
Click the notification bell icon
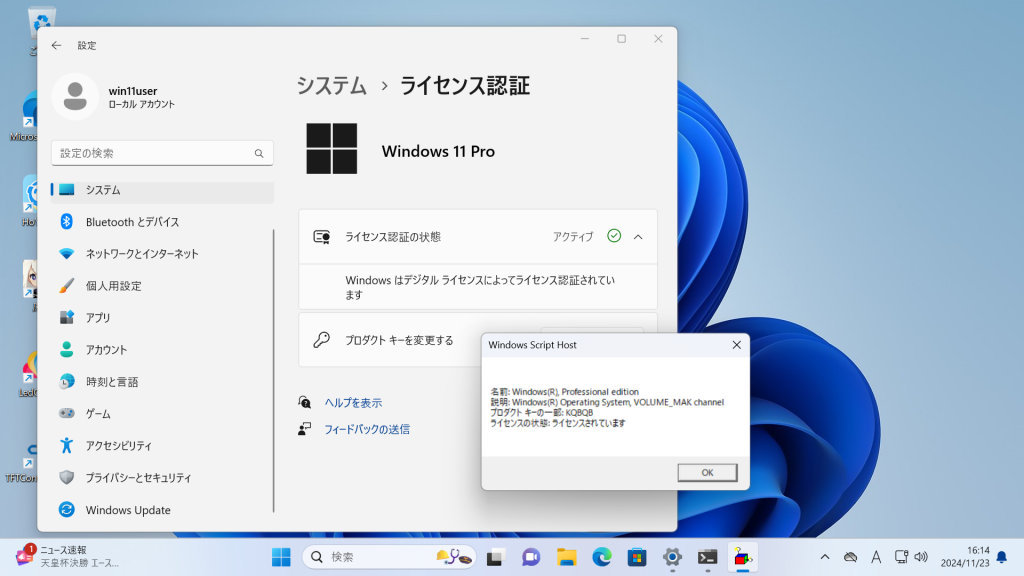[x=1002, y=557]
